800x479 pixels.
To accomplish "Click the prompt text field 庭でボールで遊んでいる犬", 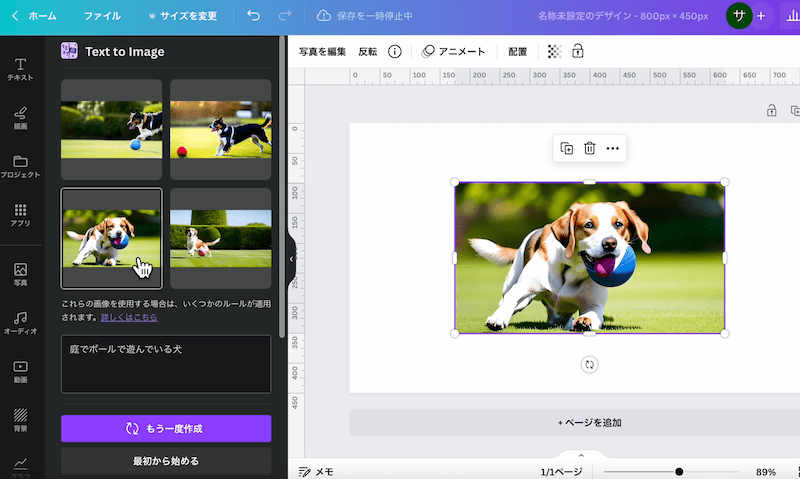I will coord(166,364).
